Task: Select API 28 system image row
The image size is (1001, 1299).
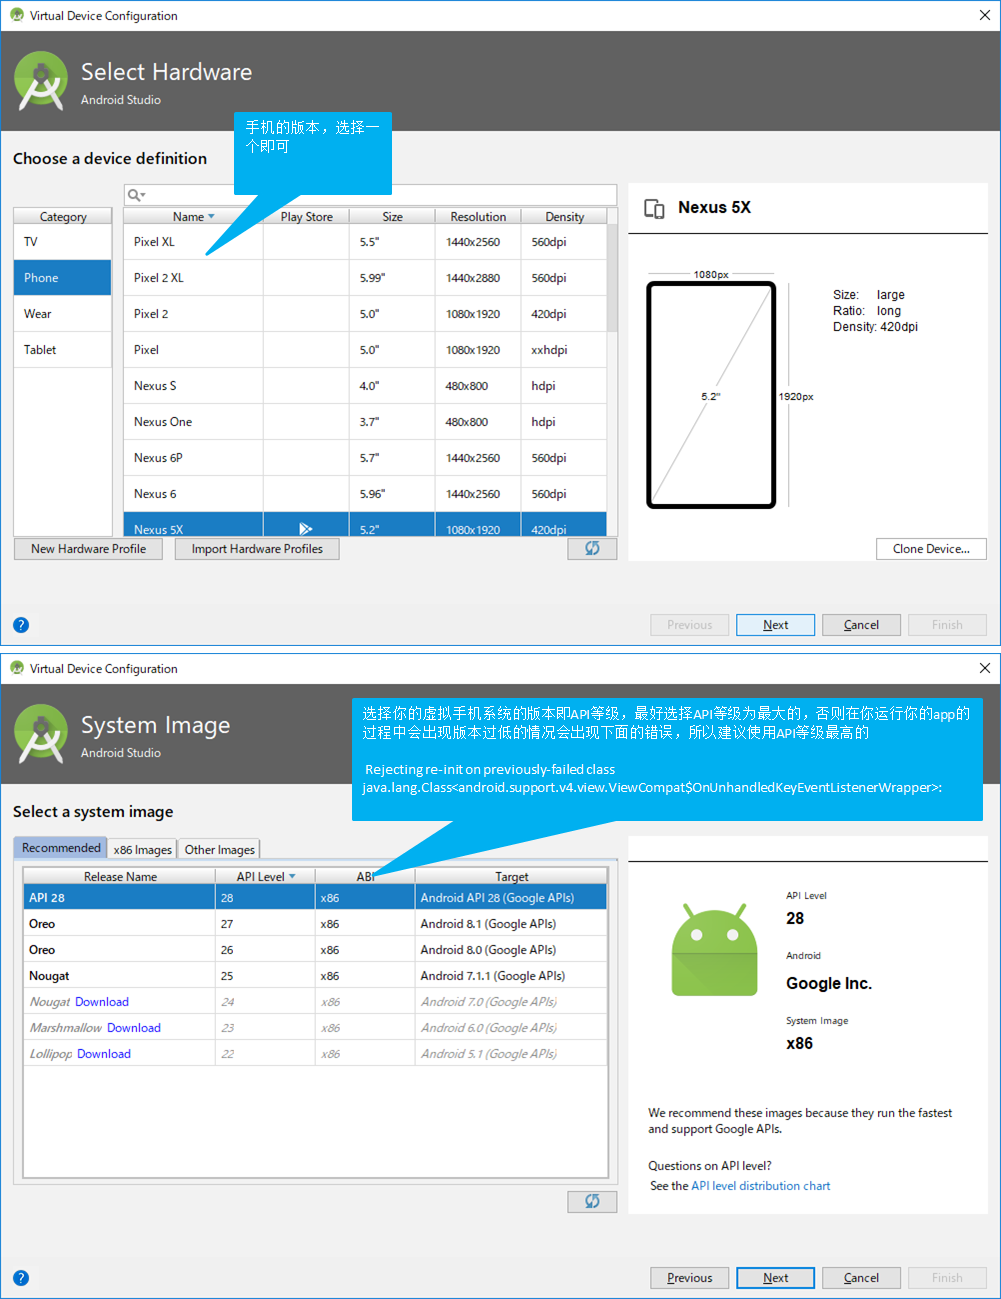Action: (315, 898)
